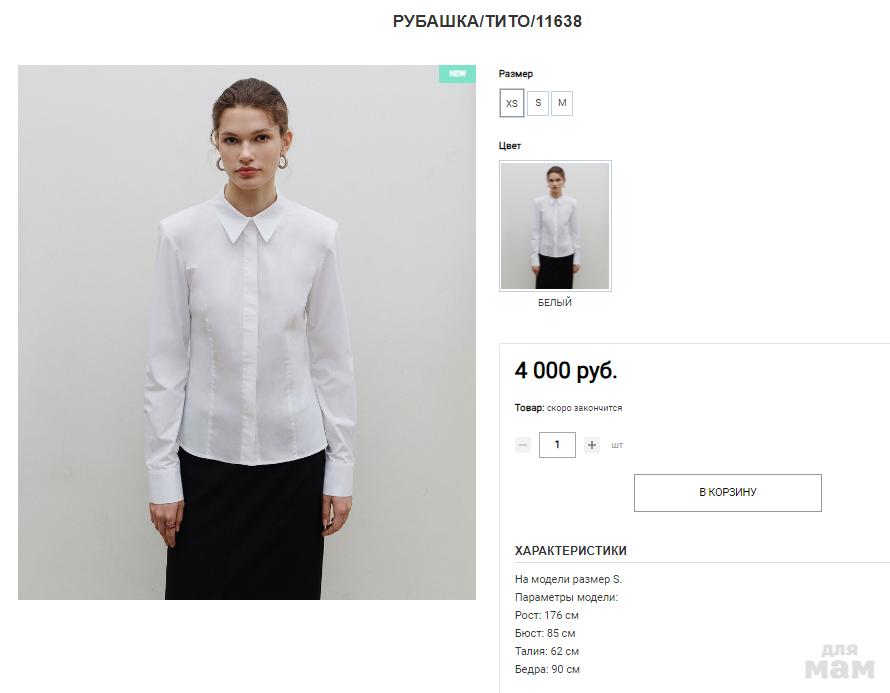This screenshot has height=693, width=890.
Task: Increase quantity with the plus icon
Action: pyautogui.click(x=591, y=445)
